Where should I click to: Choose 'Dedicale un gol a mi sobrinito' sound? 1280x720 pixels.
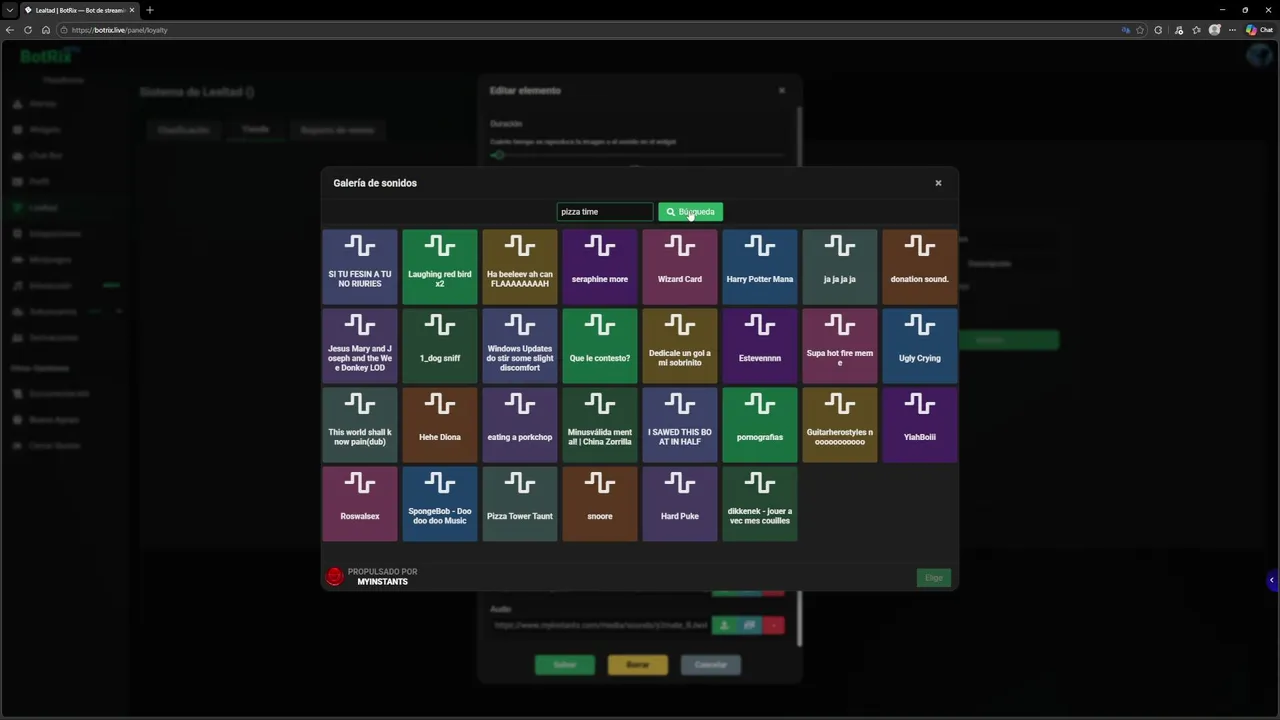[x=680, y=345]
